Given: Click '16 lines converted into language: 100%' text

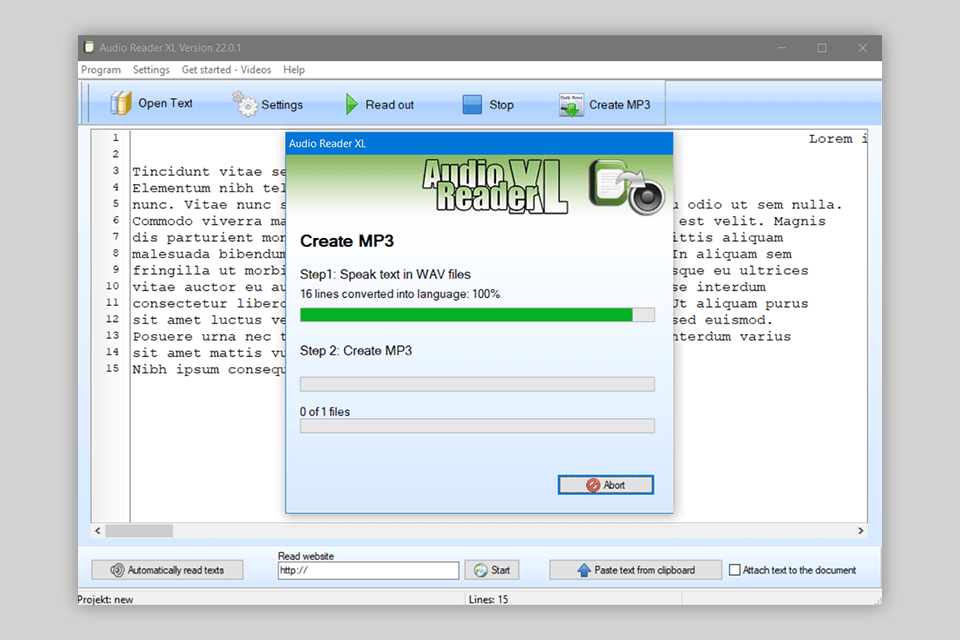Looking at the screenshot, I should (400, 294).
